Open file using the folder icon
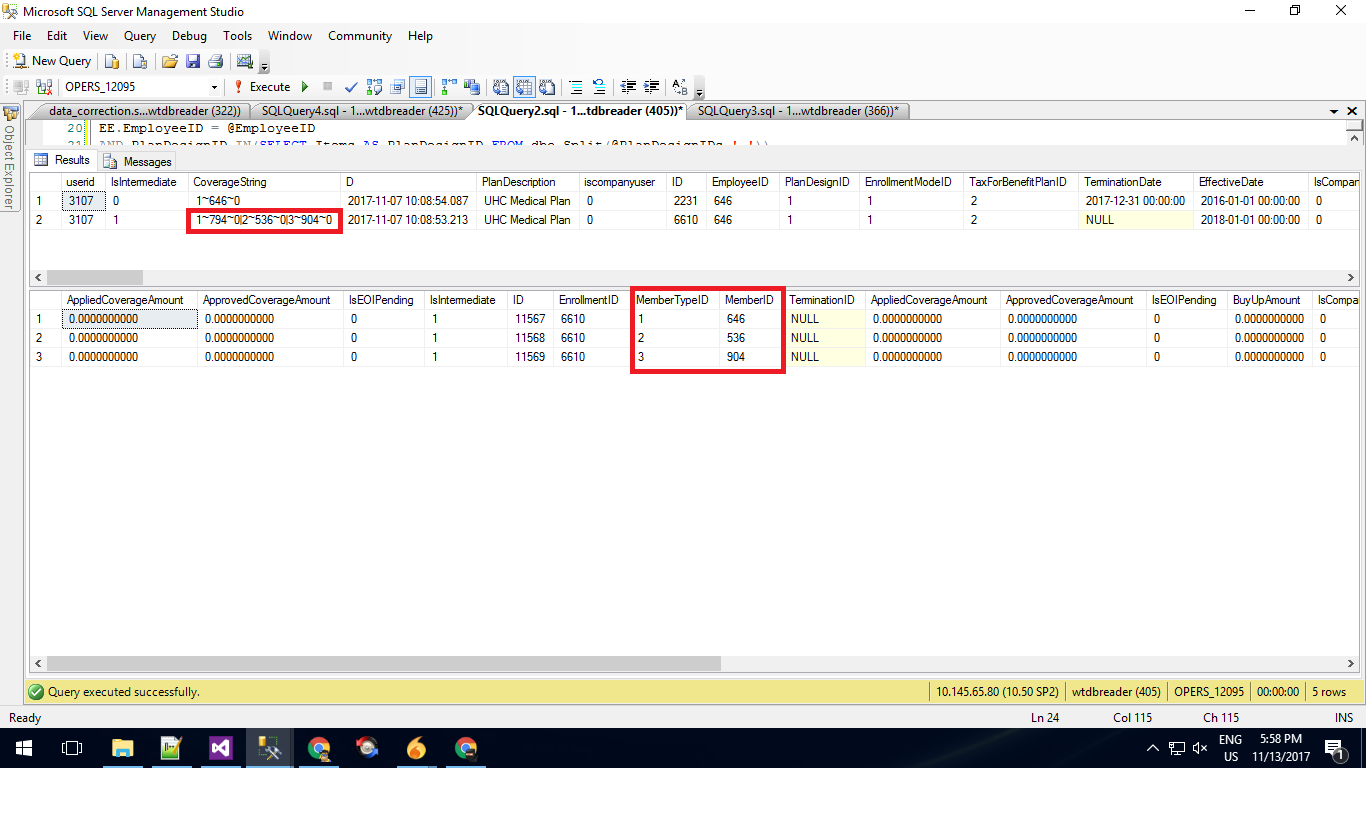1366x827 pixels. click(170, 61)
